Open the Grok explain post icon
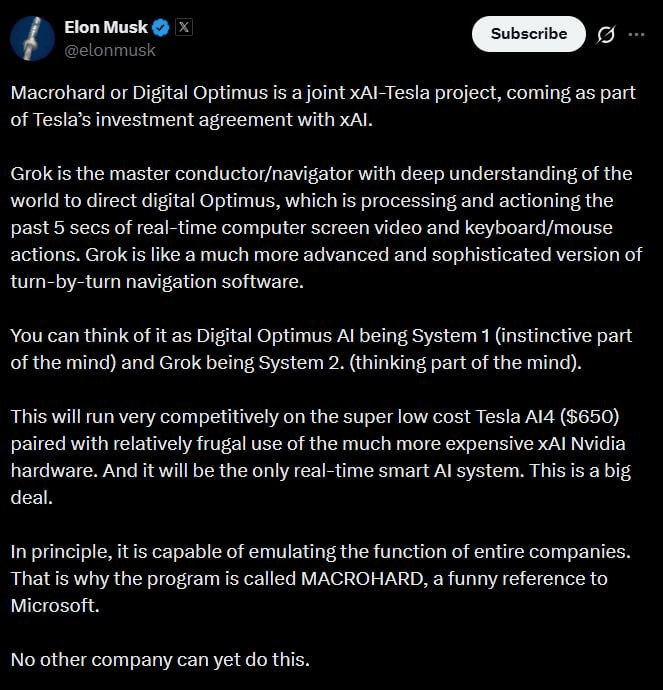Viewport: 663px width, 690px height. pyautogui.click(x=605, y=35)
